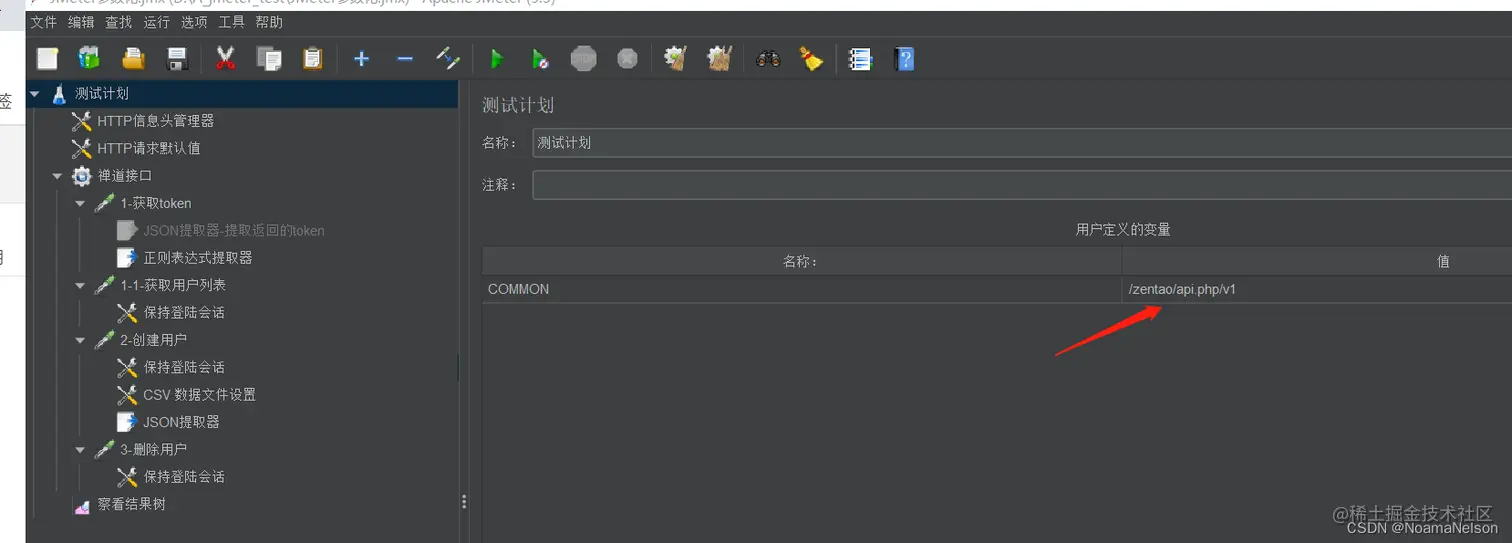Click the Cut scissors icon

coord(225,59)
